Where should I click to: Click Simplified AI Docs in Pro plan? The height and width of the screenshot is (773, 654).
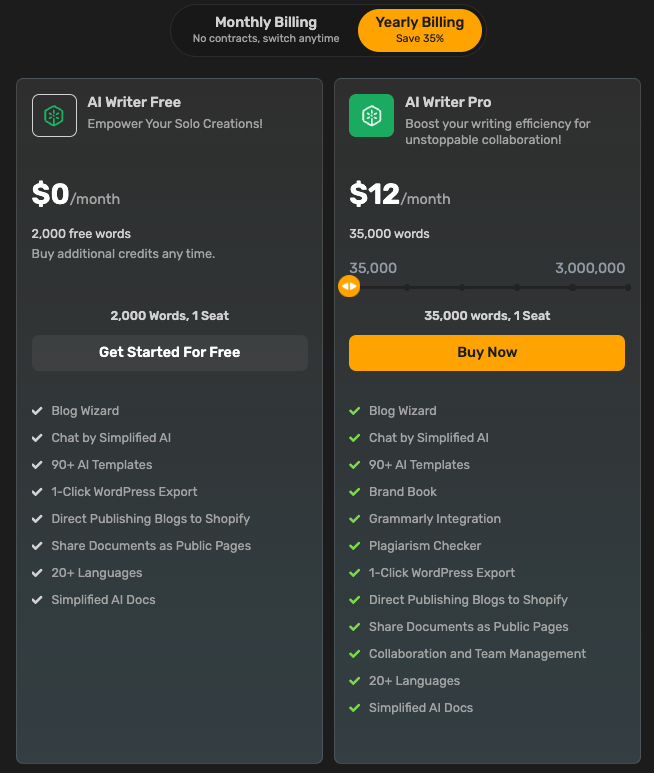point(421,708)
